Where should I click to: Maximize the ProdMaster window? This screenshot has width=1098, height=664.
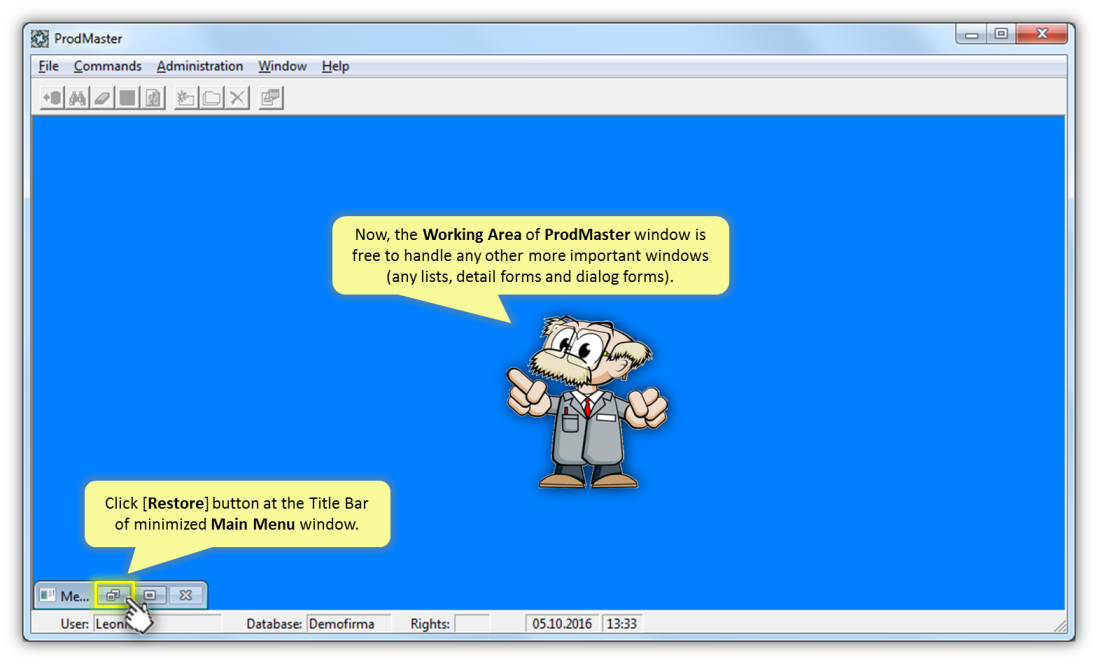1001,34
